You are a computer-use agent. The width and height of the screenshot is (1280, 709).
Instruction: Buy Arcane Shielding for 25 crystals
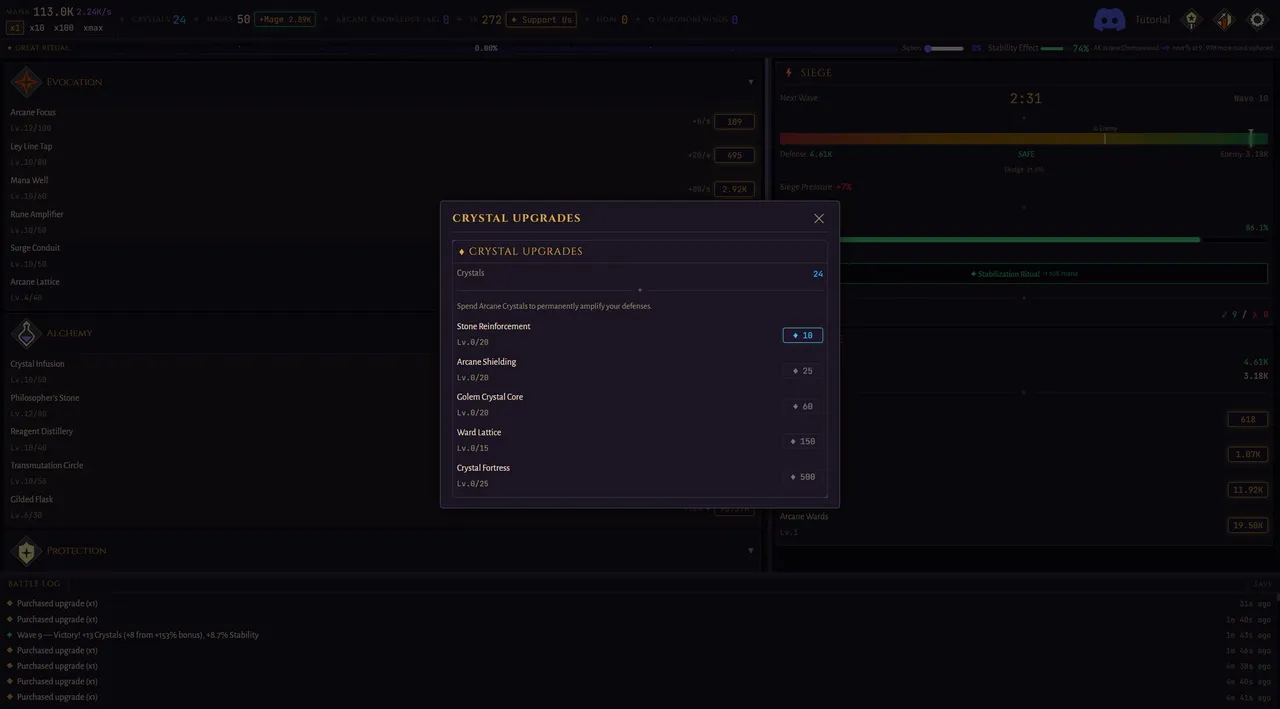(x=803, y=371)
